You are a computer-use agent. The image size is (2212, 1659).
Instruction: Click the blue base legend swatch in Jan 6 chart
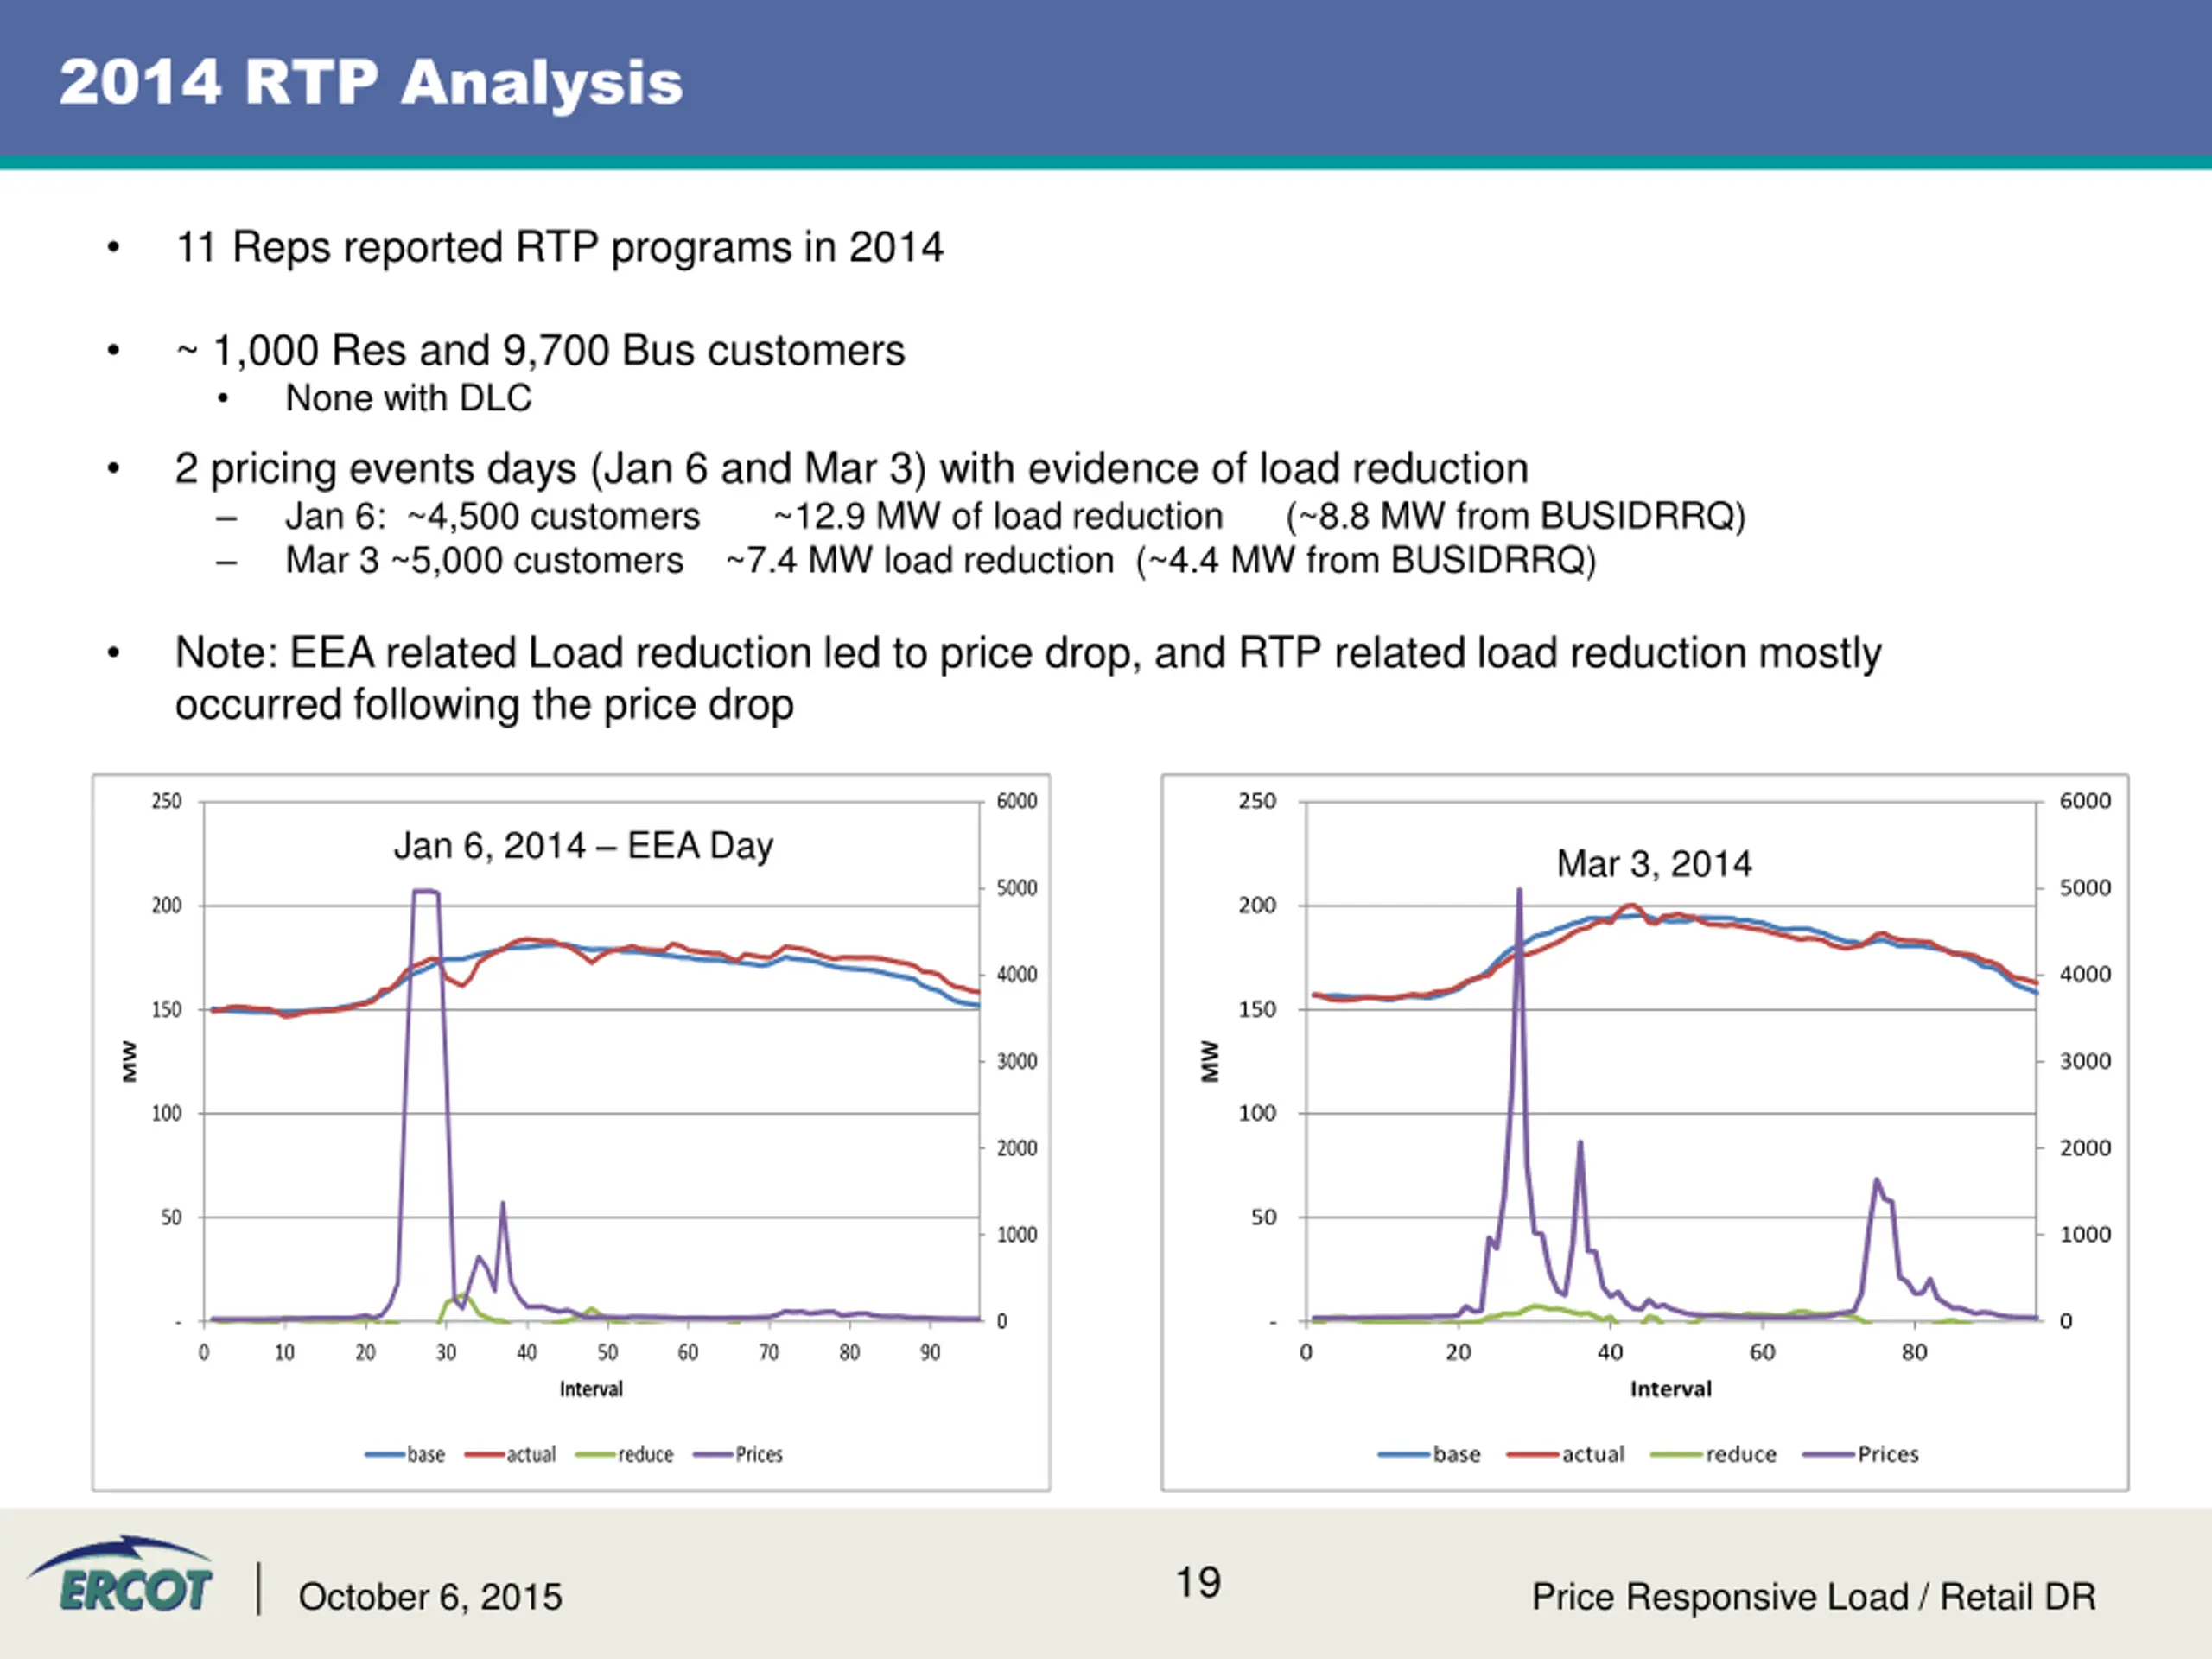tap(385, 1455)
